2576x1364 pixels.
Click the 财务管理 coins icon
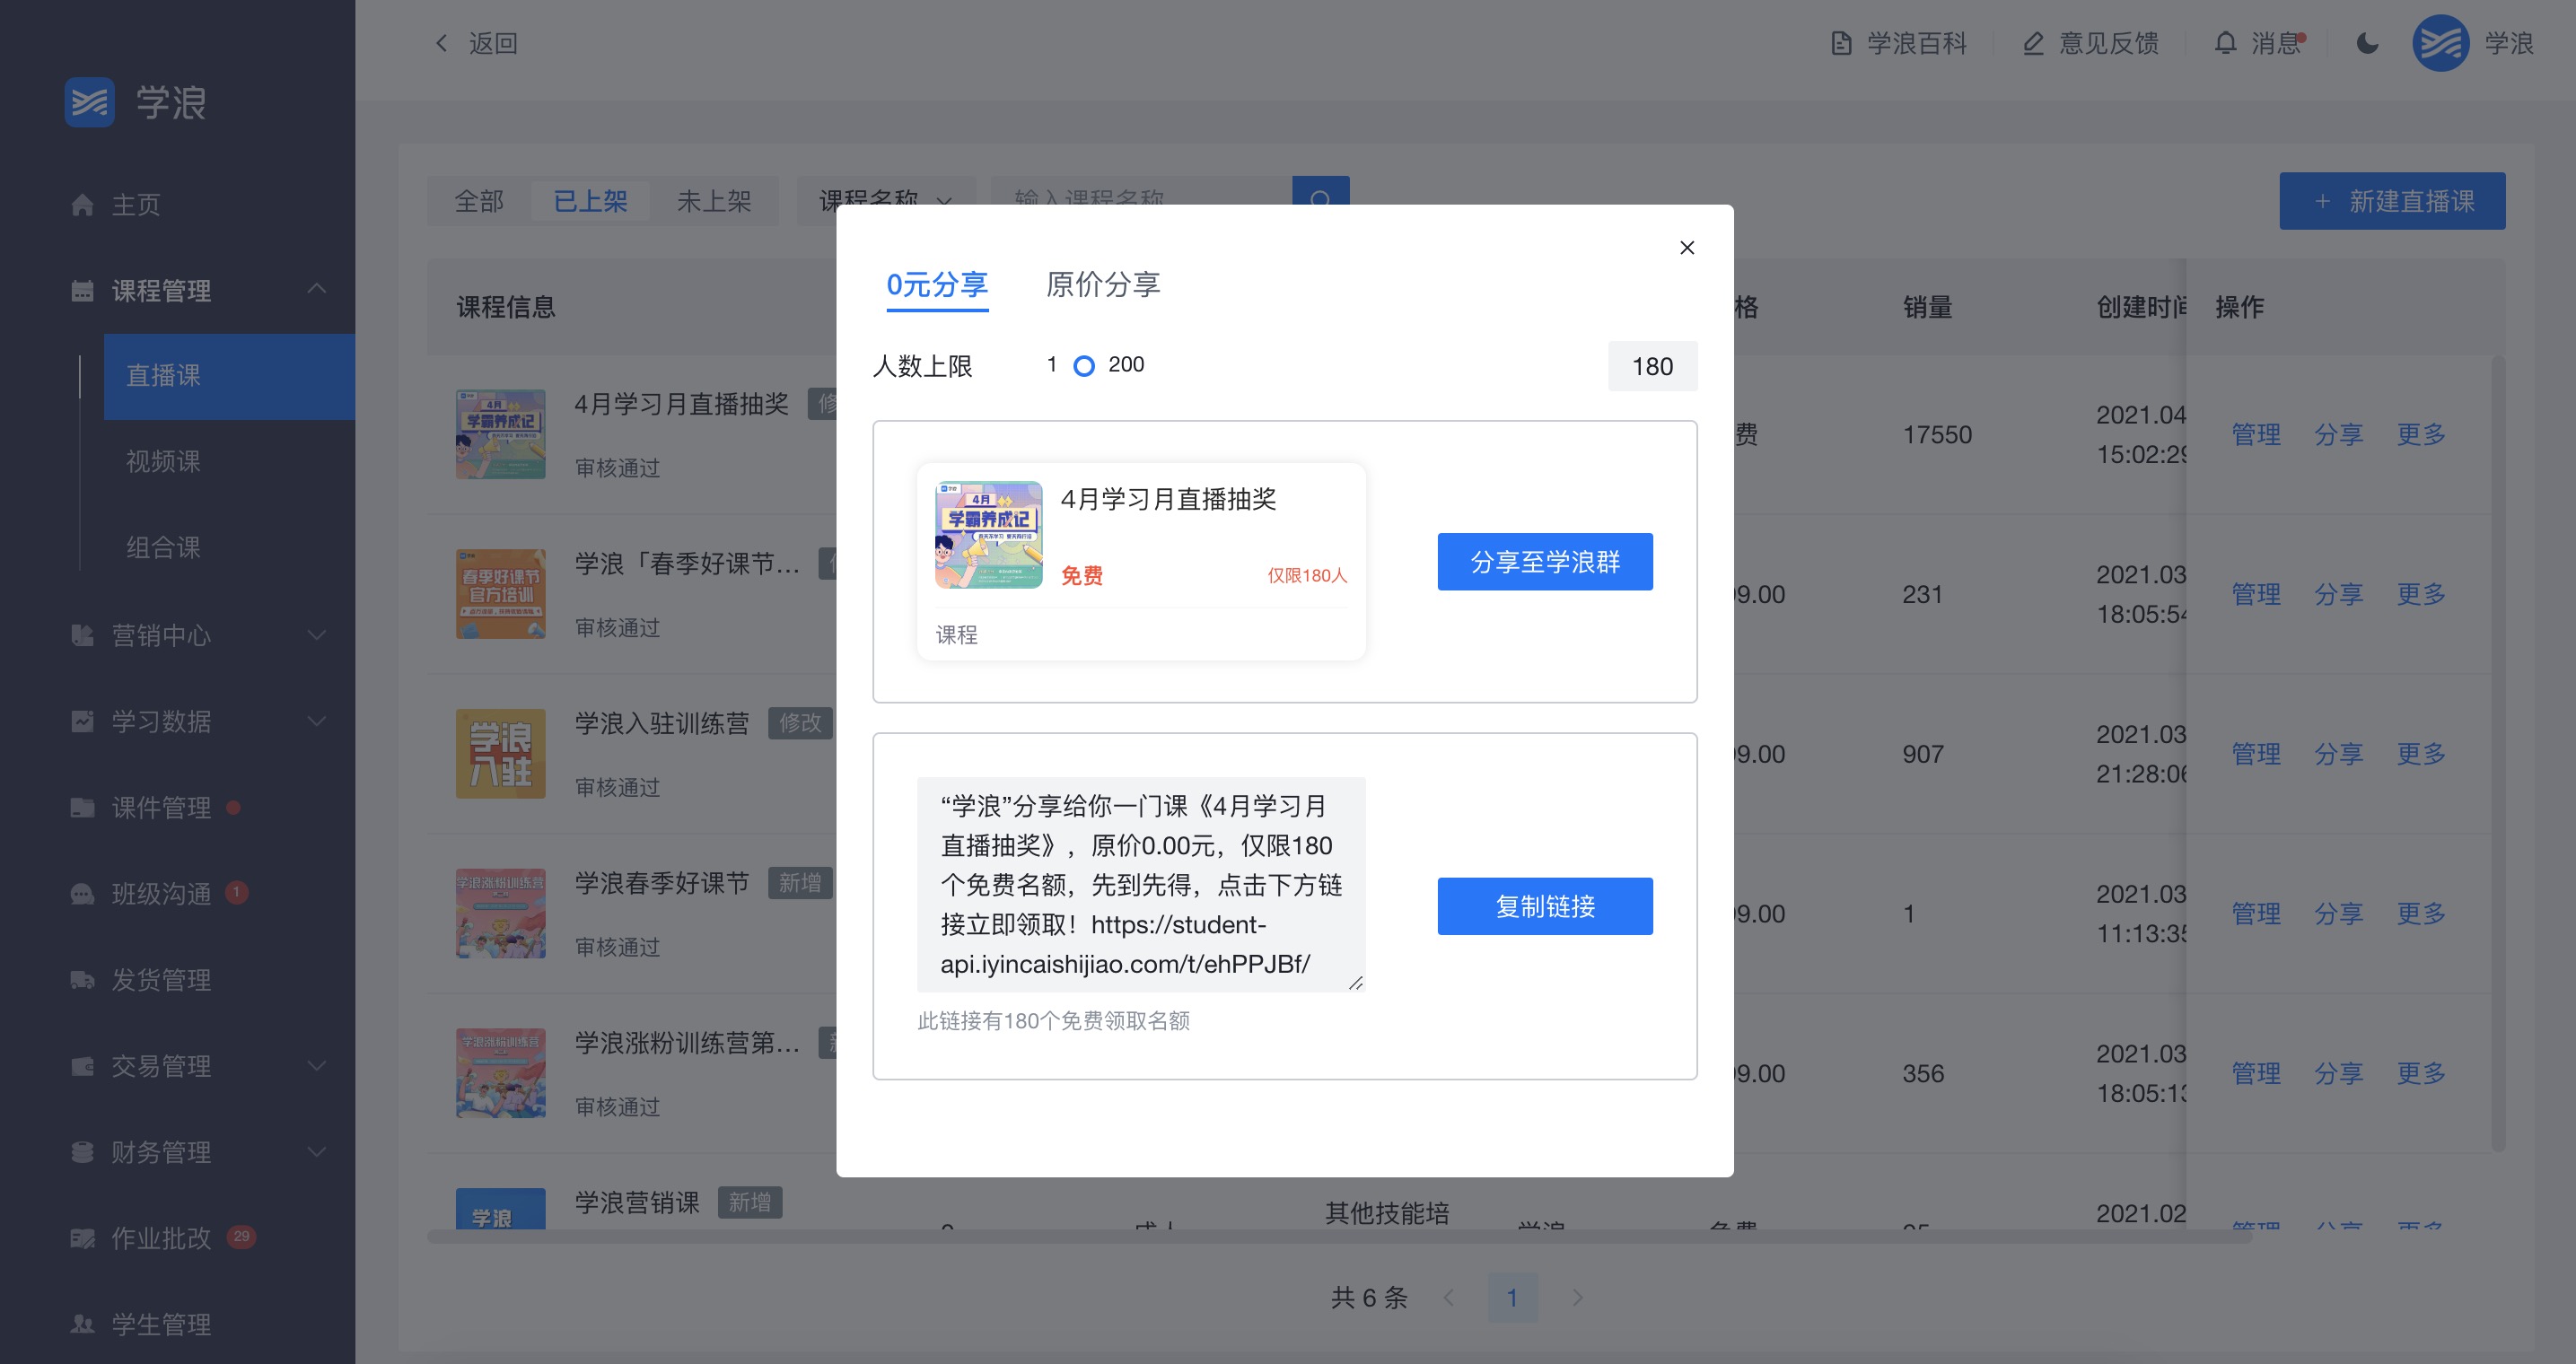coord(82,1152)
